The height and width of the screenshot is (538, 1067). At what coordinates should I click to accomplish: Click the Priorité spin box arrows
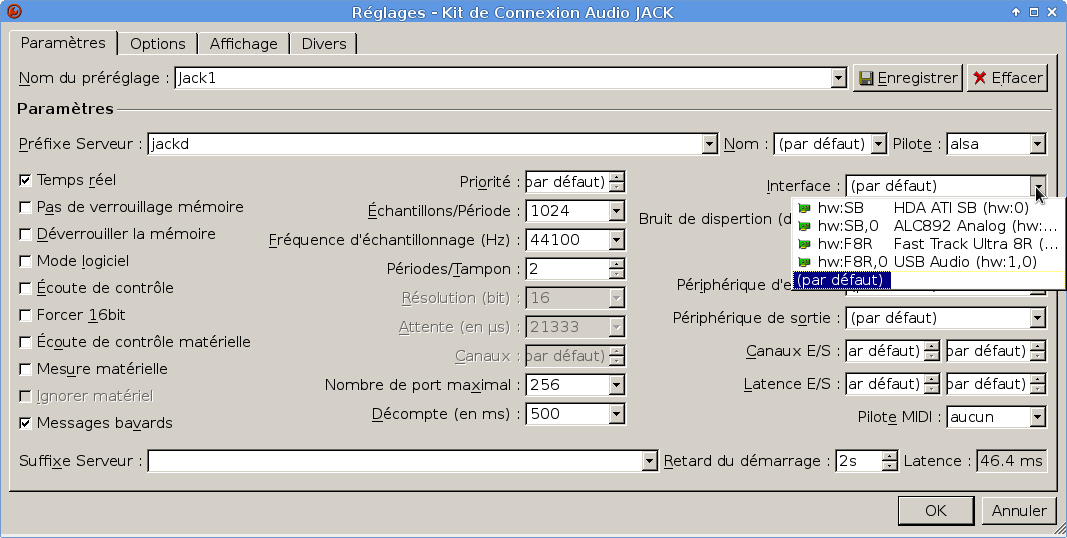(617, 182)
